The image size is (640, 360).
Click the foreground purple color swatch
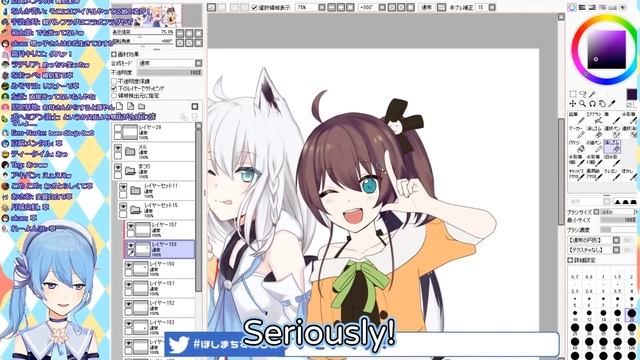[631, 94]
